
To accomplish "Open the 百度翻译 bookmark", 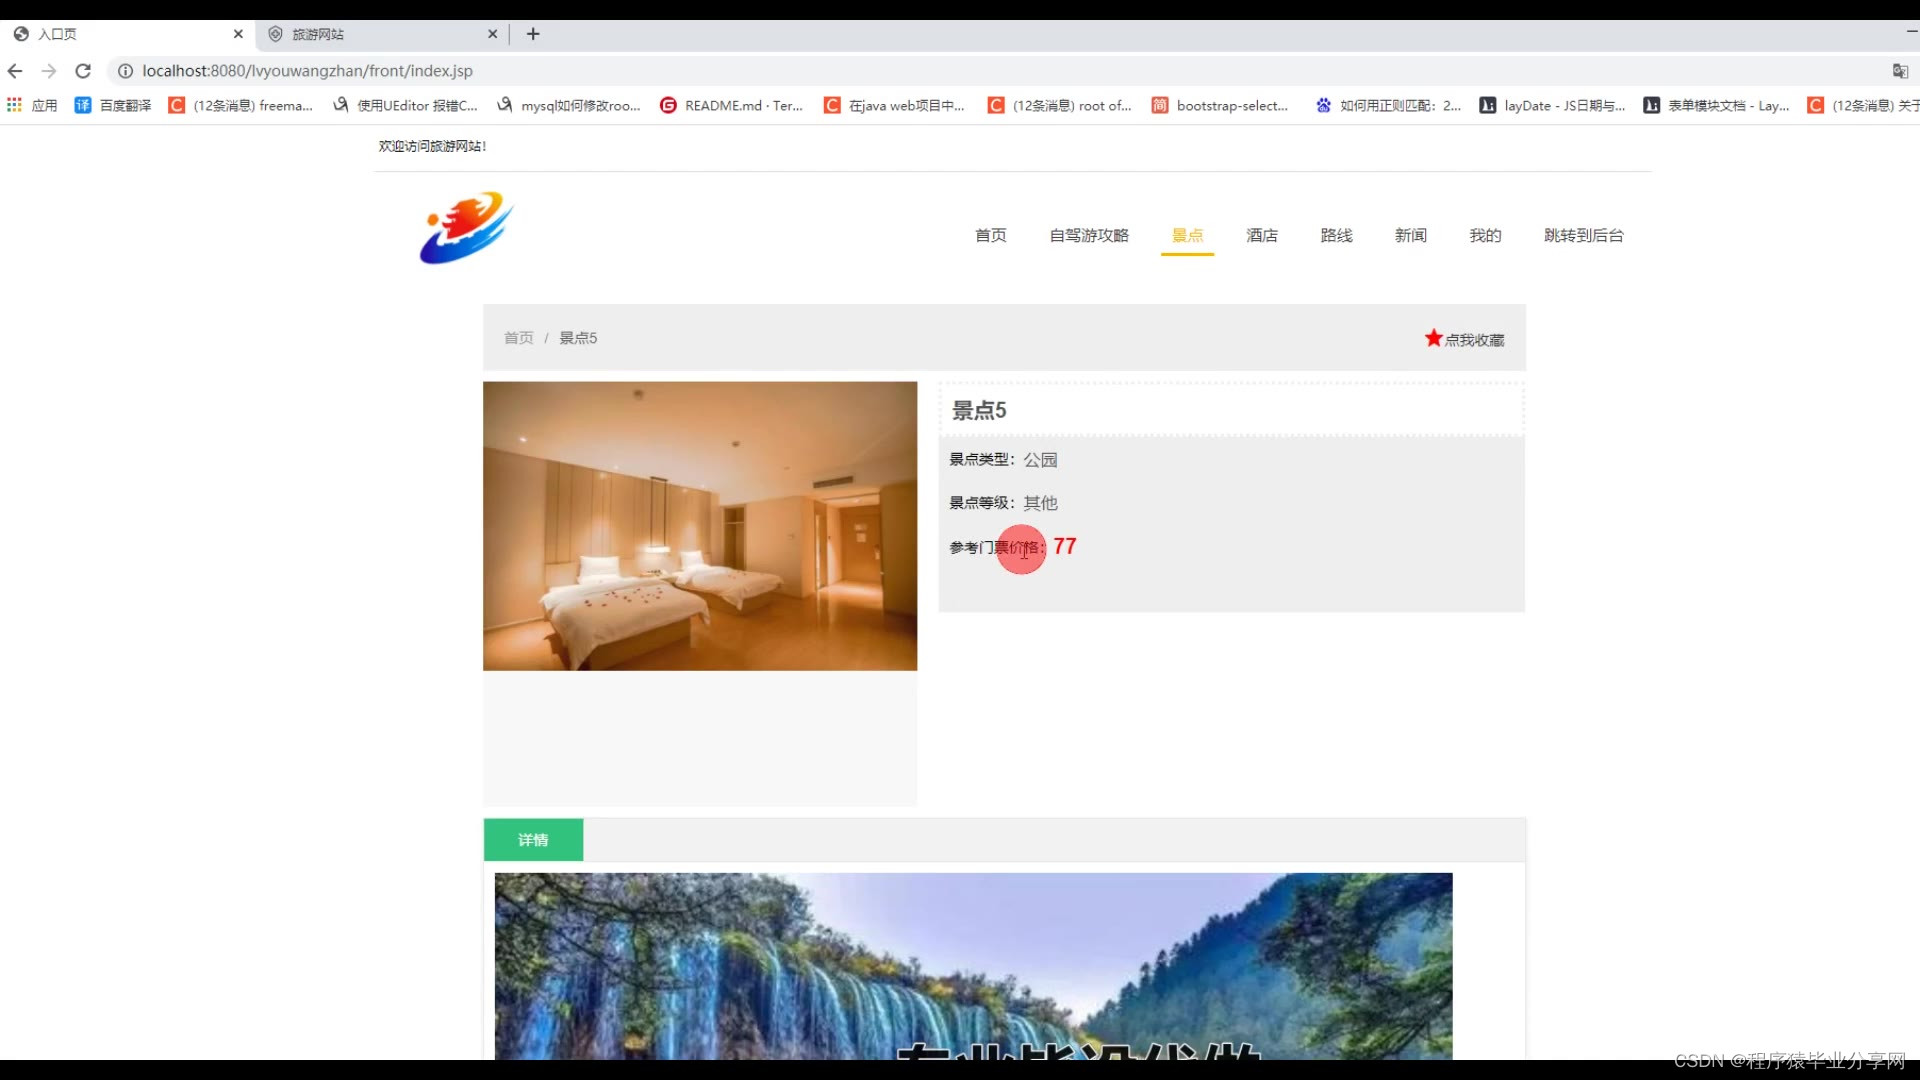I will tap(113, 105).
